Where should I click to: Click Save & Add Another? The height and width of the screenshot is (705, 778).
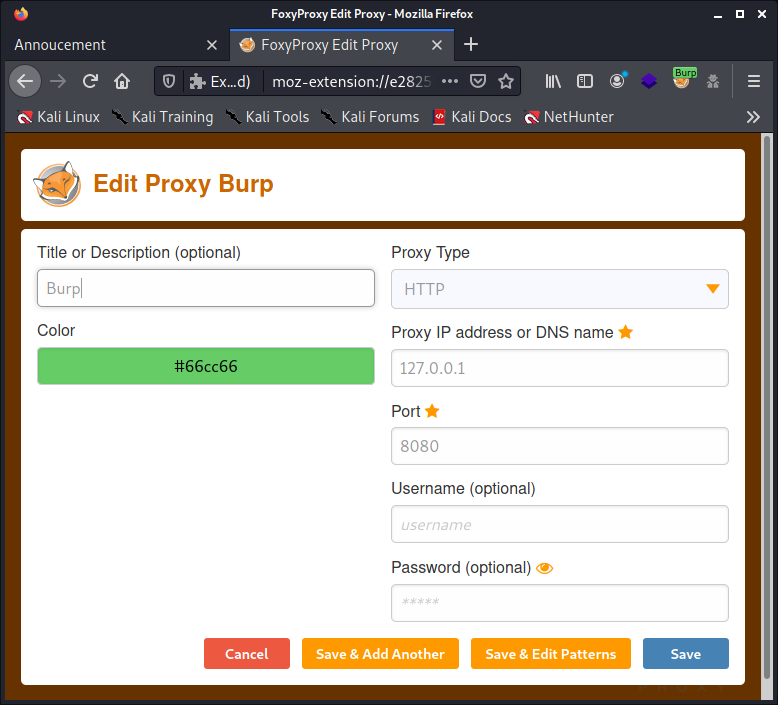[x=380, y=654]
